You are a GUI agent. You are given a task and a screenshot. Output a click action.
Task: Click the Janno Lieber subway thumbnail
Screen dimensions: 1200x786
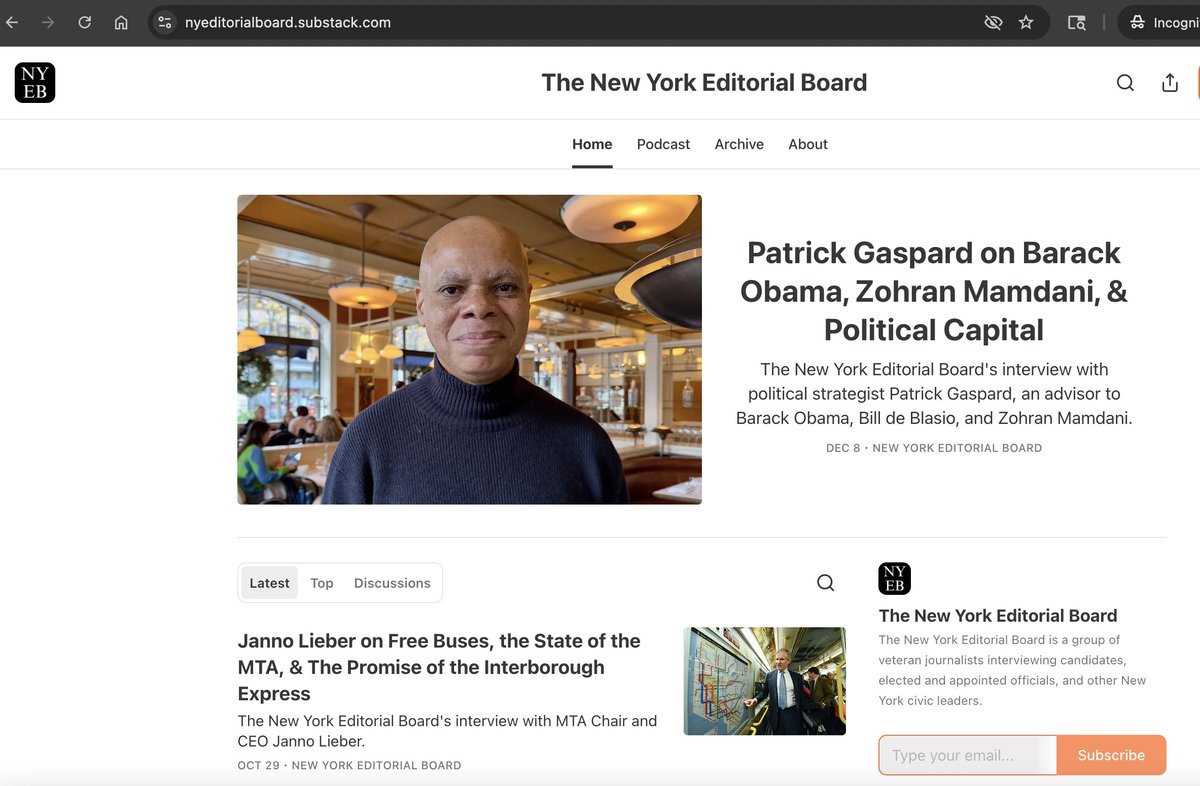pos(765,681)
